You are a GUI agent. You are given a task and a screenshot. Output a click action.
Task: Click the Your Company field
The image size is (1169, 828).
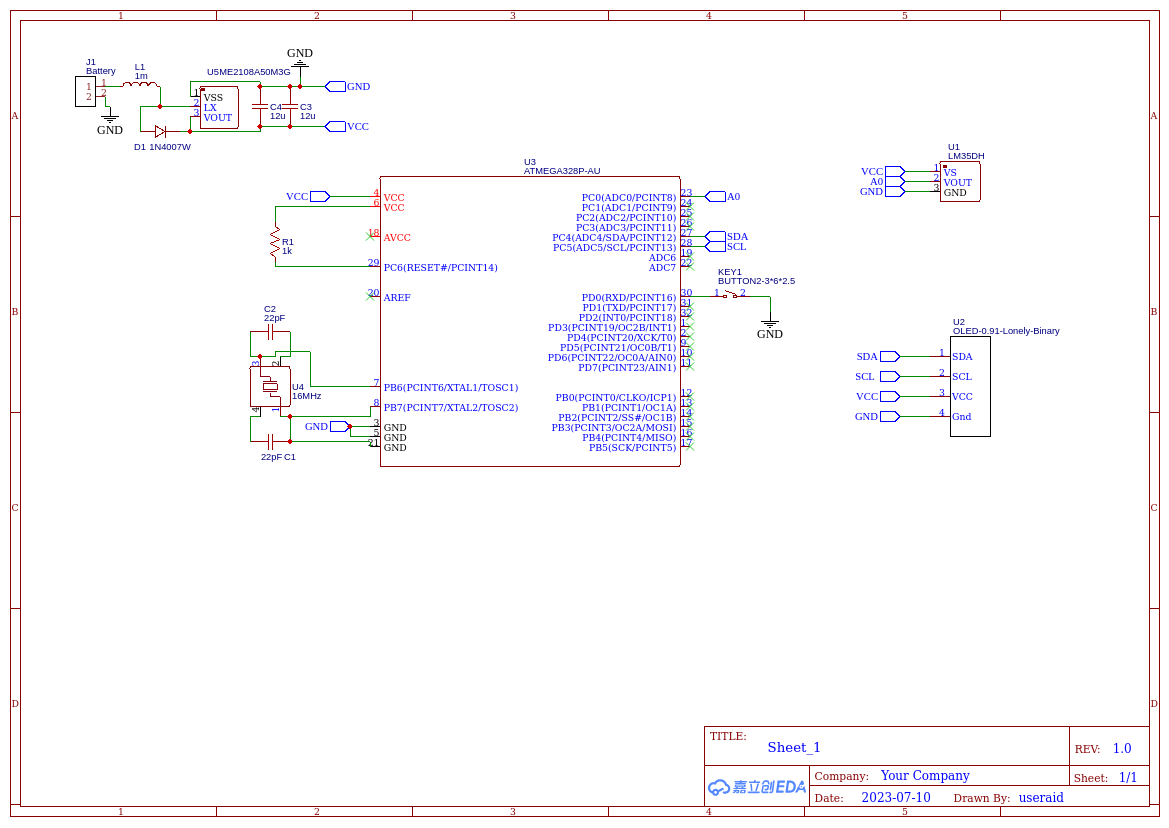925,776
